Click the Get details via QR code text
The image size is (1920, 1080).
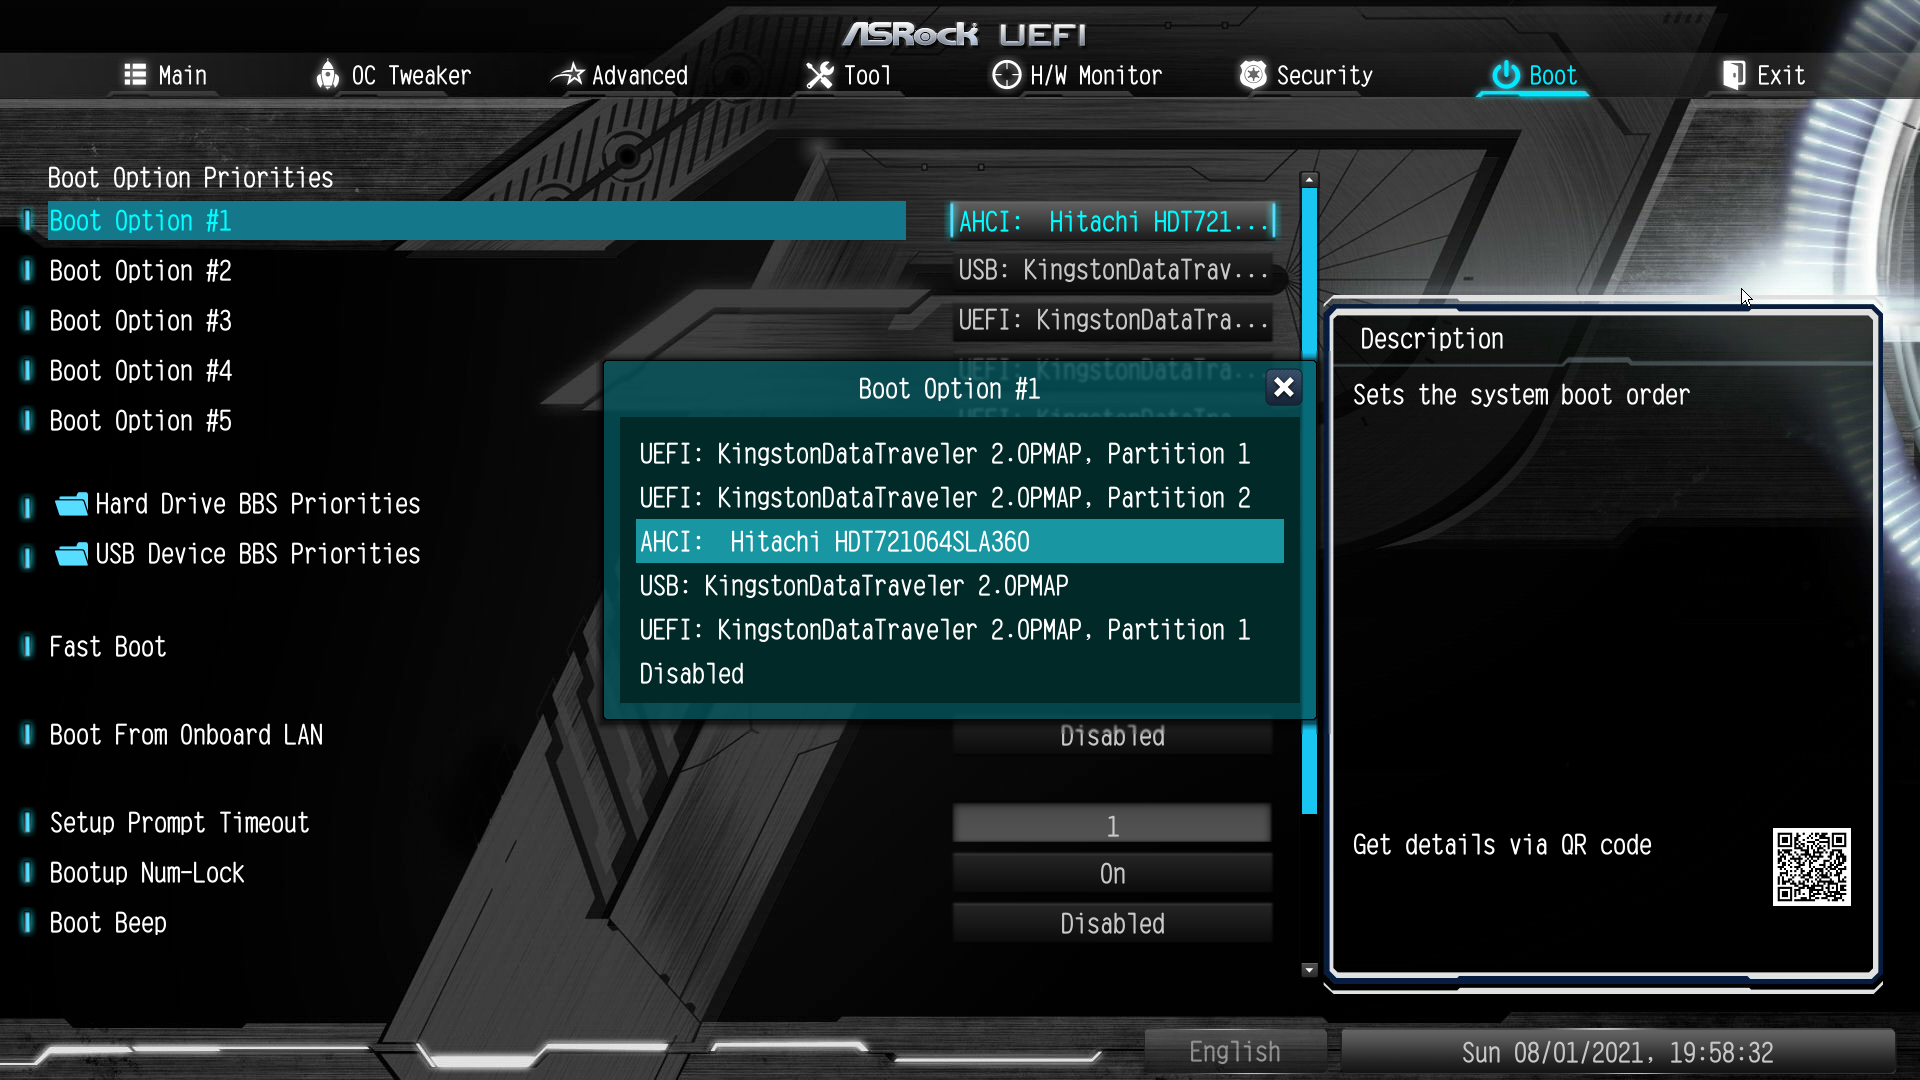coord(1502,846)
